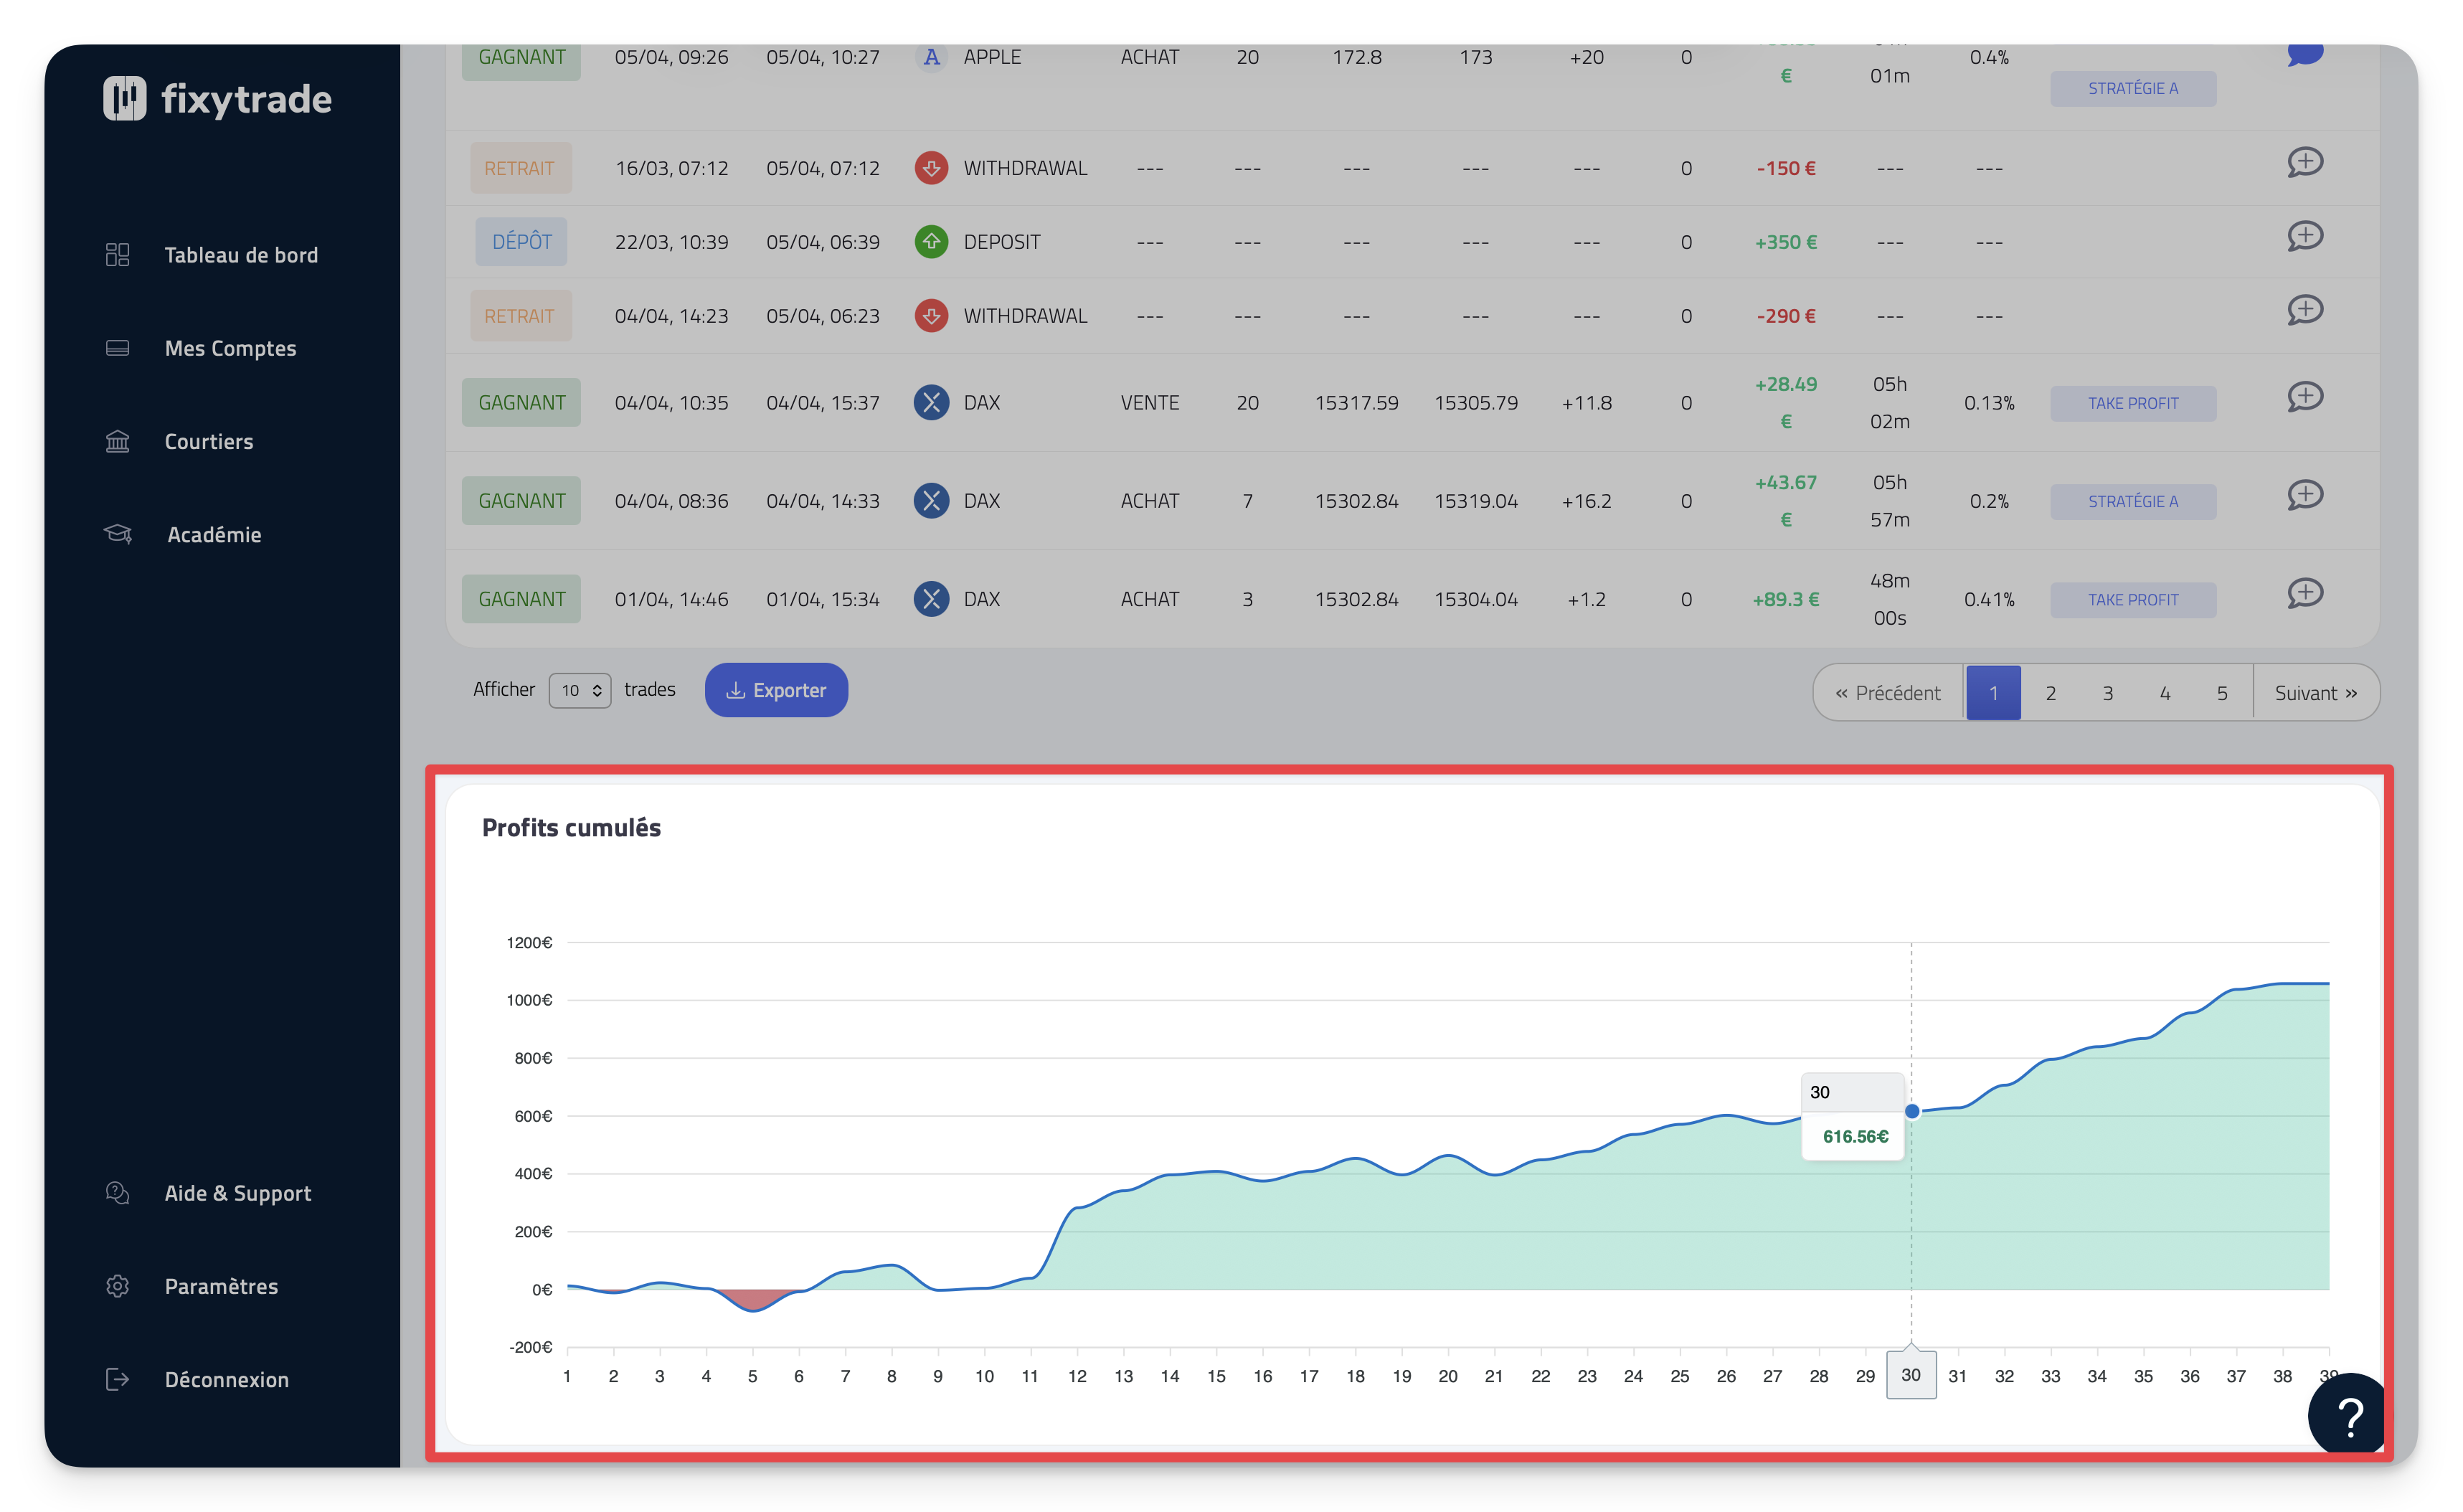This screenshot has width=2463, height=1512.
Task: Open Tableau de bord in the sidebar
Action: (240, 255)
